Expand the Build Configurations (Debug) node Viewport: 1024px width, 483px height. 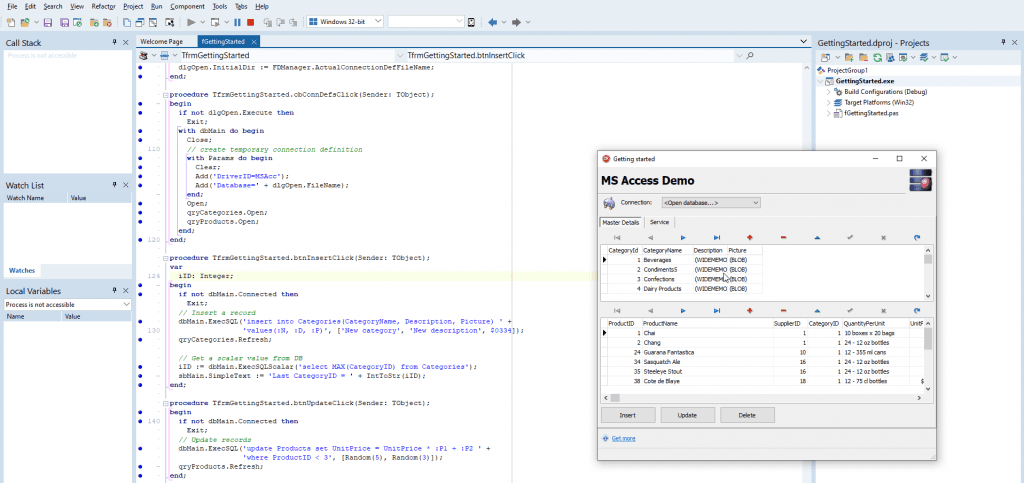[x=829, y=92]
